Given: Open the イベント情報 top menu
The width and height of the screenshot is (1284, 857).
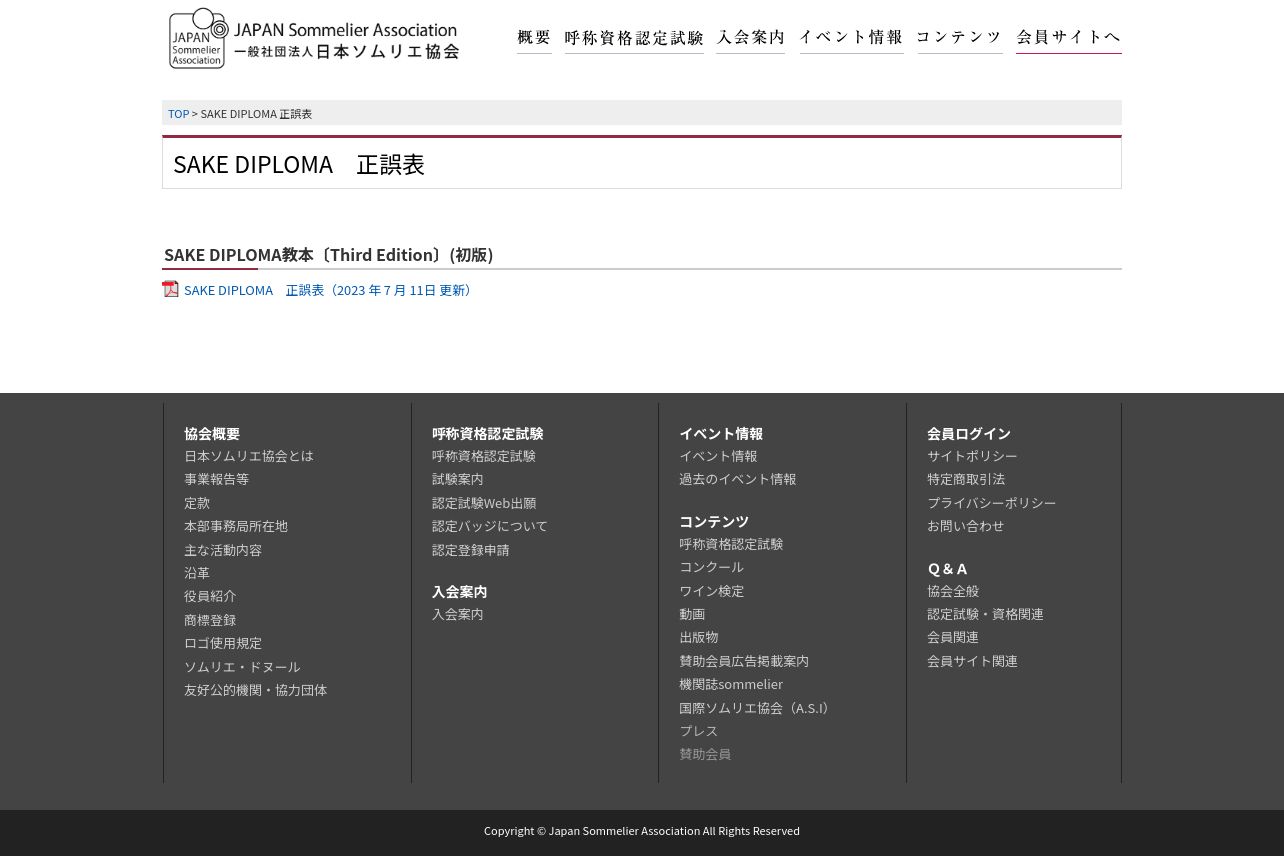Looking at the screenshot, I should 851,38.
